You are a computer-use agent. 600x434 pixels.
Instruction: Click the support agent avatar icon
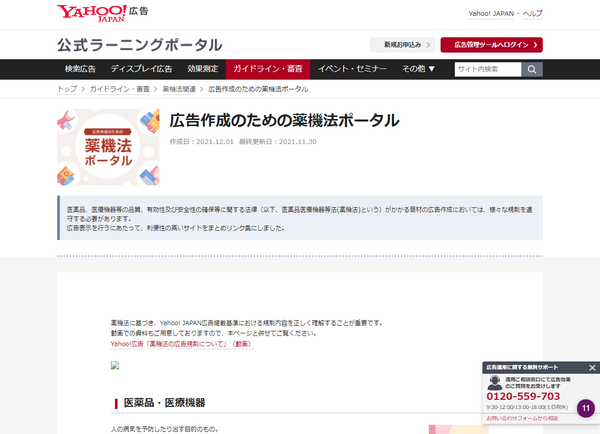pyautogui.click(x=494, y=383)
